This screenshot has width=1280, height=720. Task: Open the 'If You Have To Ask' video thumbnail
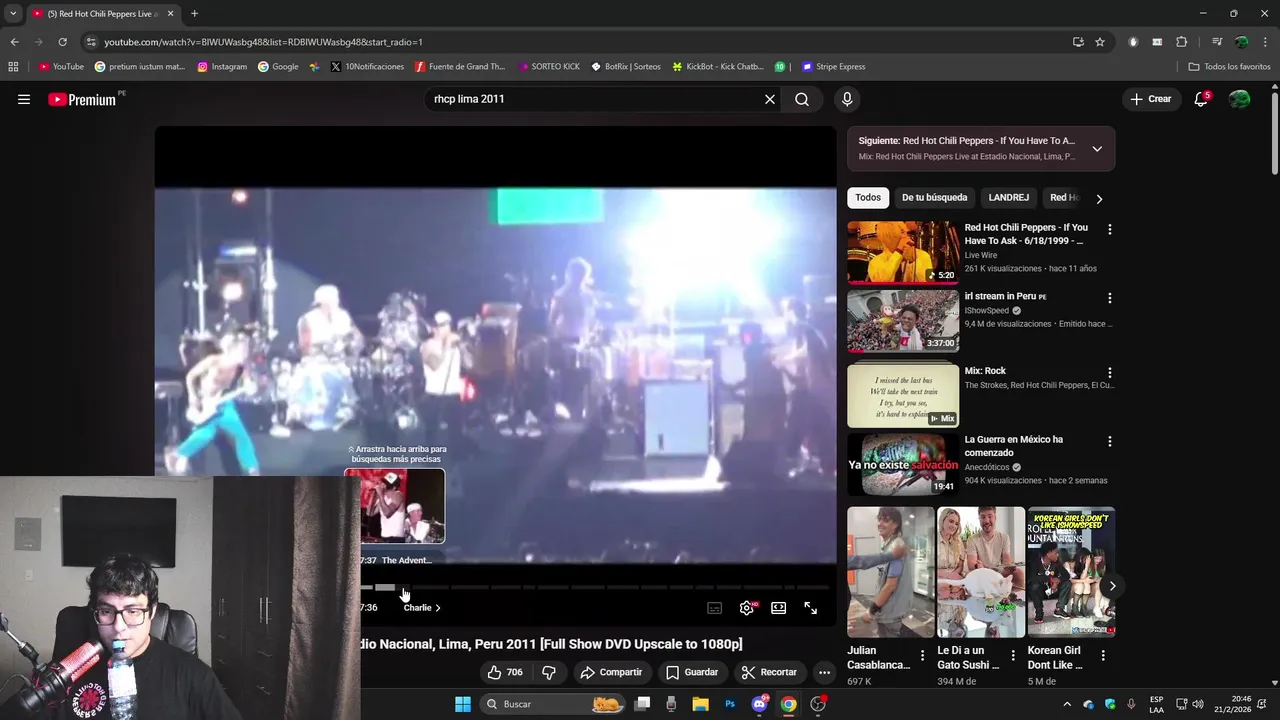coord(903,252)
